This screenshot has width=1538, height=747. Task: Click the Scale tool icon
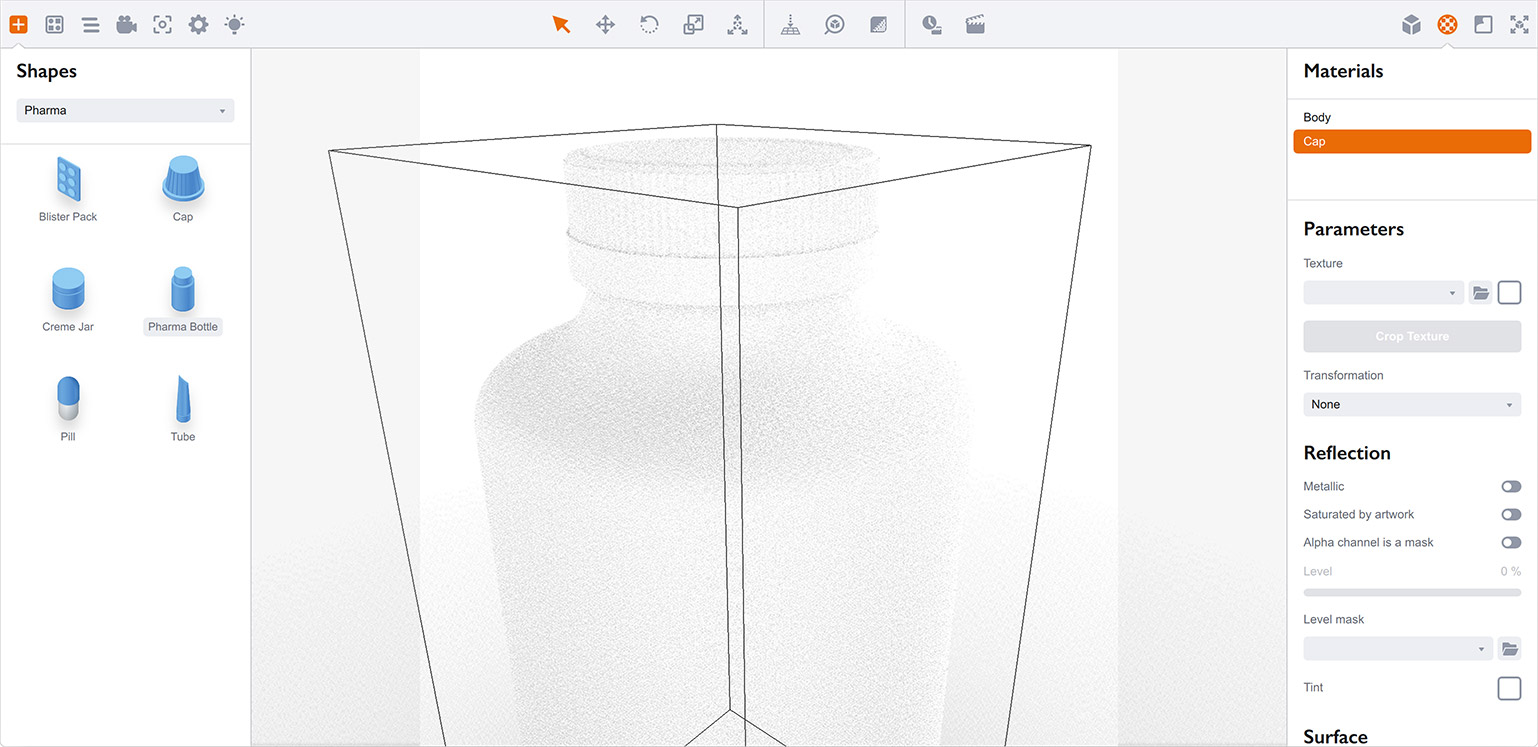point(693,25)
